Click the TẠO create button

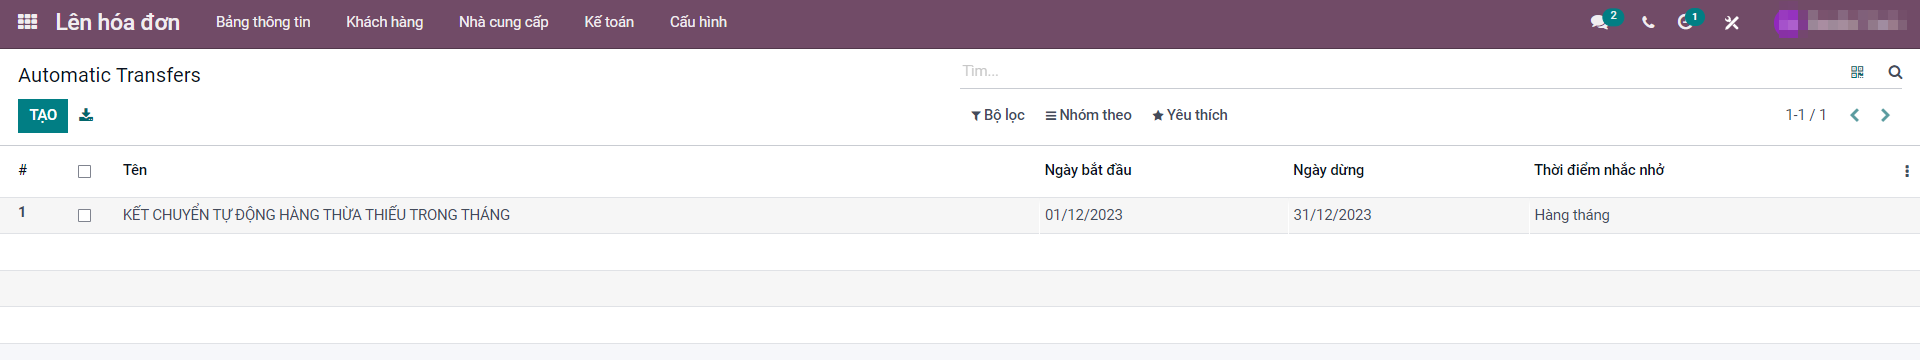click(x=43, y=115)
